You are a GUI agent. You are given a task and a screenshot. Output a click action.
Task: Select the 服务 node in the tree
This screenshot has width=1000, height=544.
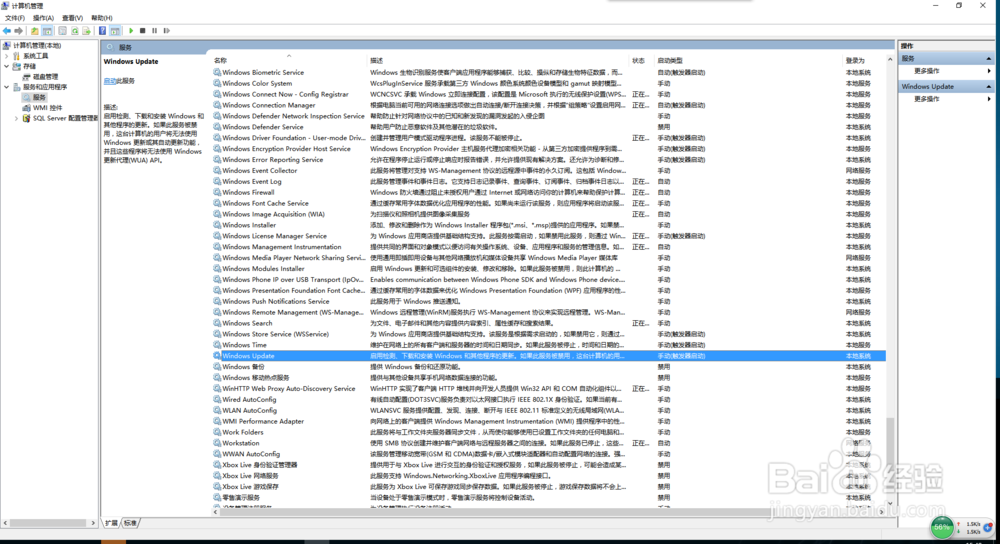click(x=39, y=98)
